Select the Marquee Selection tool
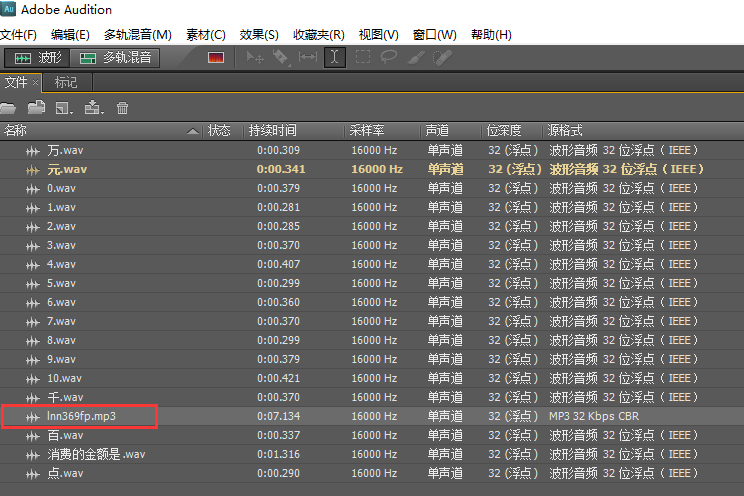The image size is (744, 496). (x=363, y=57)
